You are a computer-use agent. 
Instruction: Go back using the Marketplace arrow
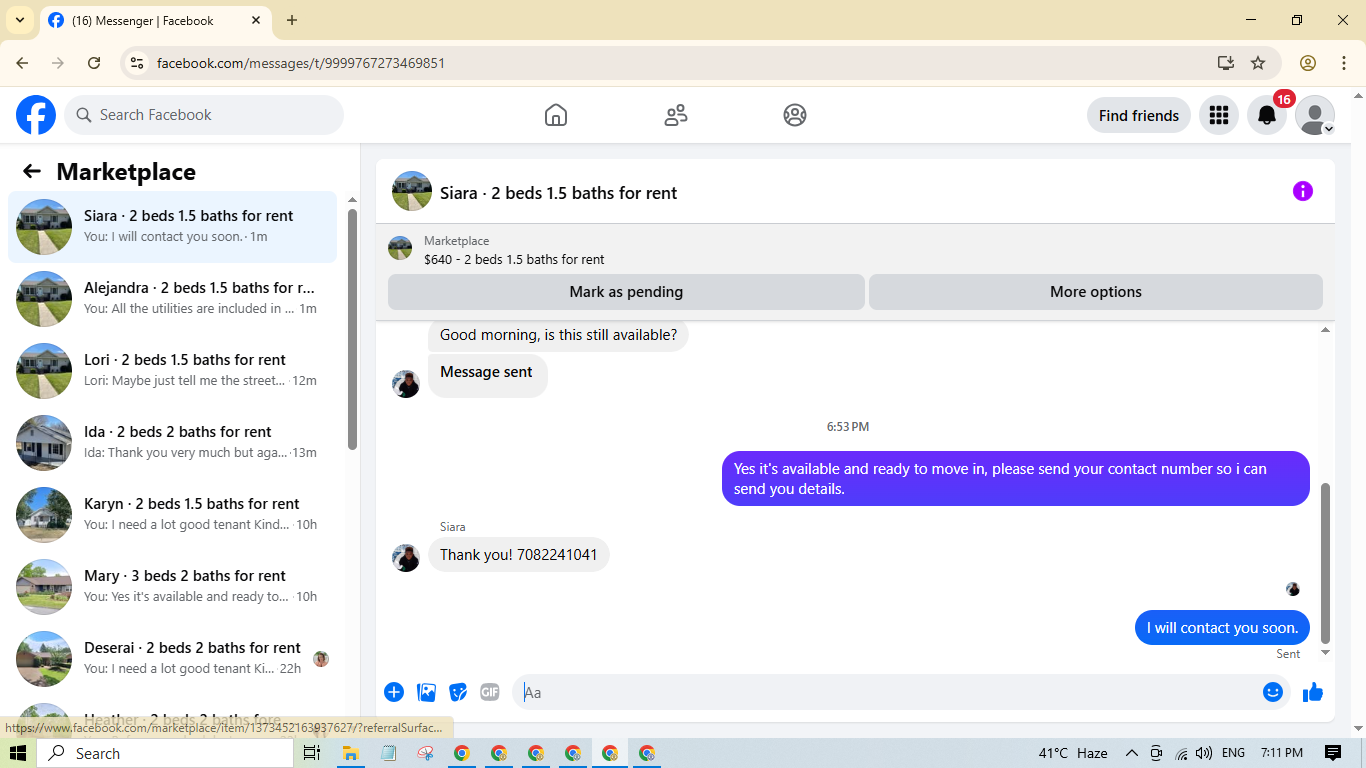[x=32, y=171]
